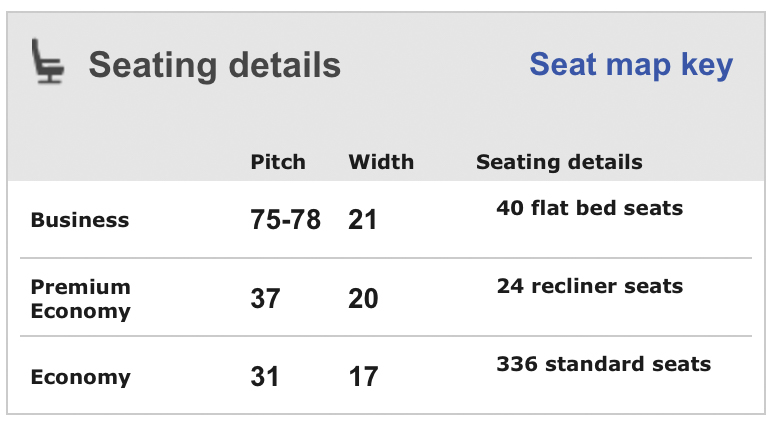Screen dimensions: 777x429
Task: Click the Business pitch value 75-78
Action: pyautogui.click(x=285, y=220)
